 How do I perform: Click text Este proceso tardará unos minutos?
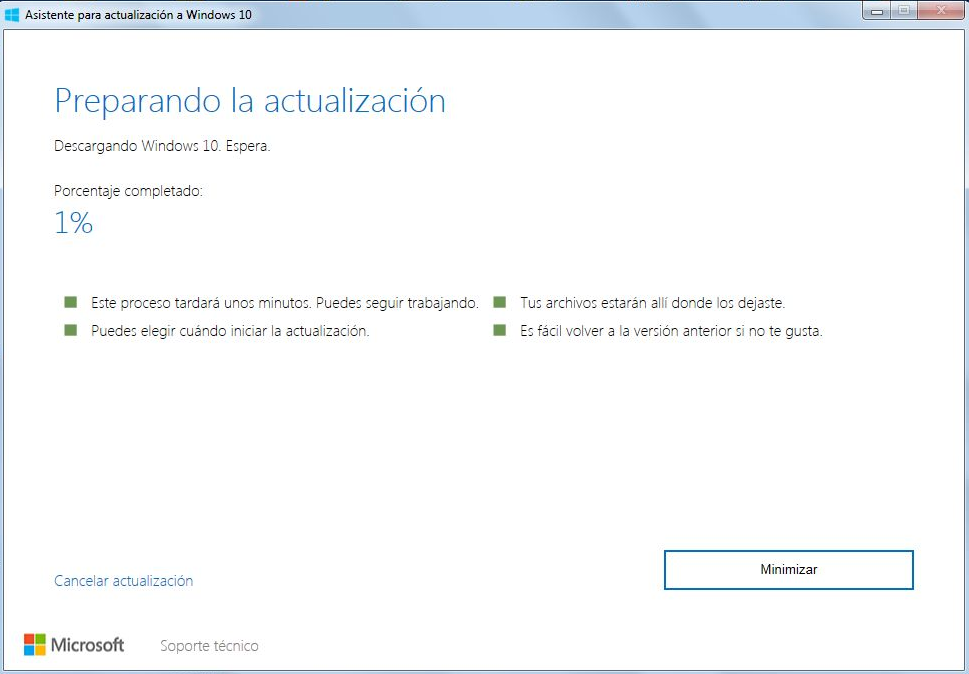201,303
